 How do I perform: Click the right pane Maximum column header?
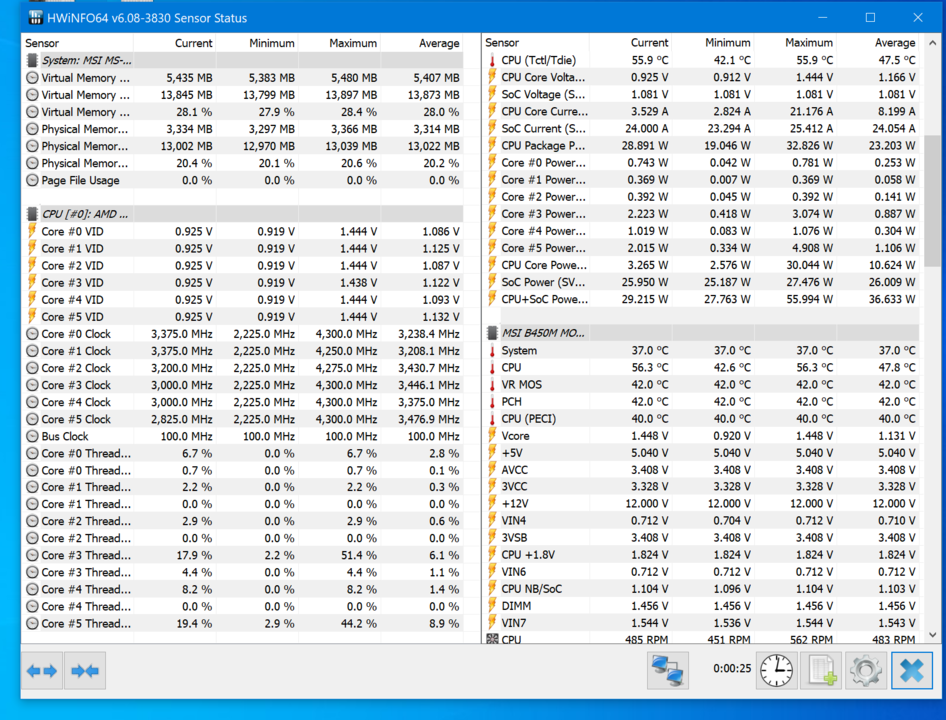tap(796, 43)
